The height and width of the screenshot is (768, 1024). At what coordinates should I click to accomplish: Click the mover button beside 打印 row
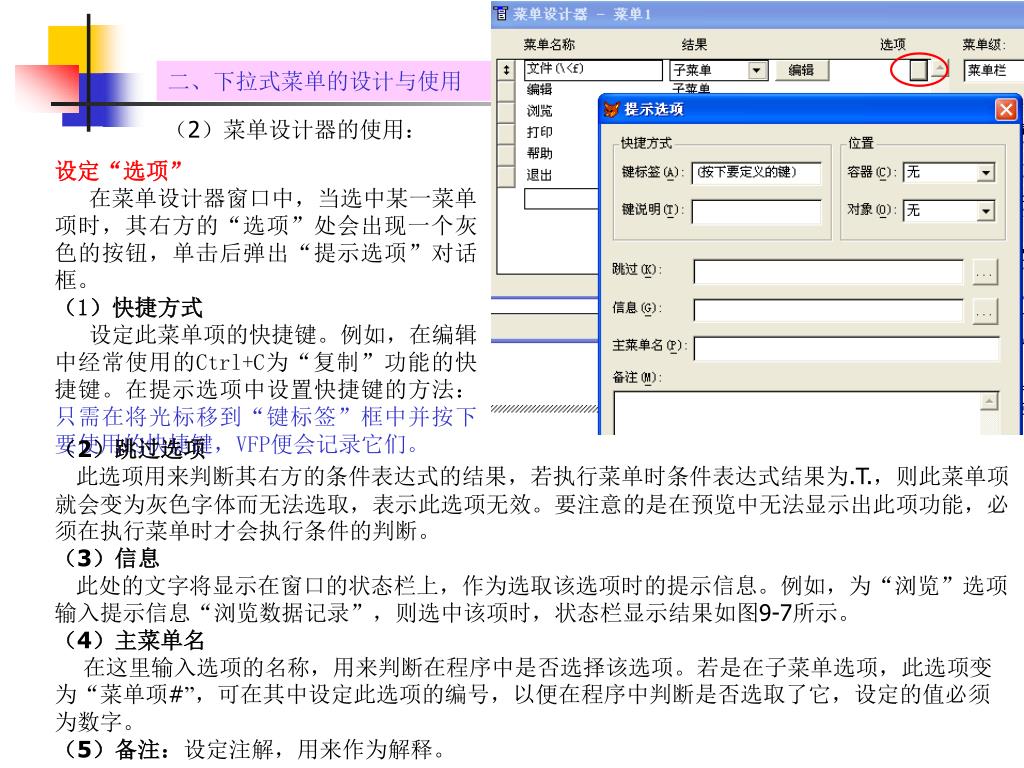click(x=506, y=133)
